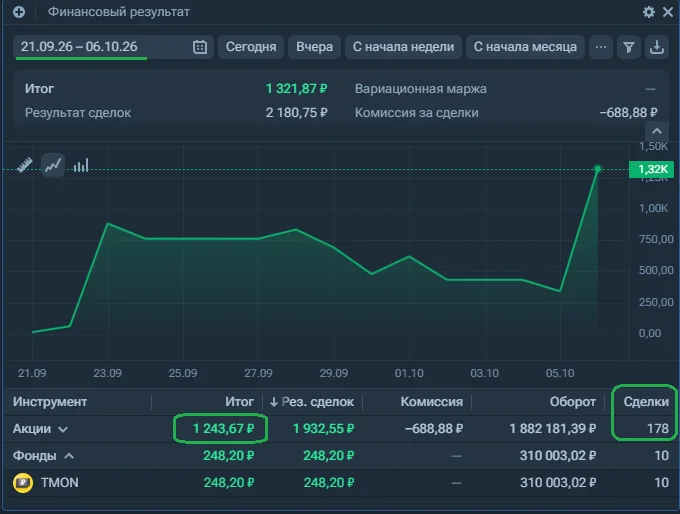Download the report via export icon
The height and width of the screenshot is (514, 680).
[x=657, y=47]
